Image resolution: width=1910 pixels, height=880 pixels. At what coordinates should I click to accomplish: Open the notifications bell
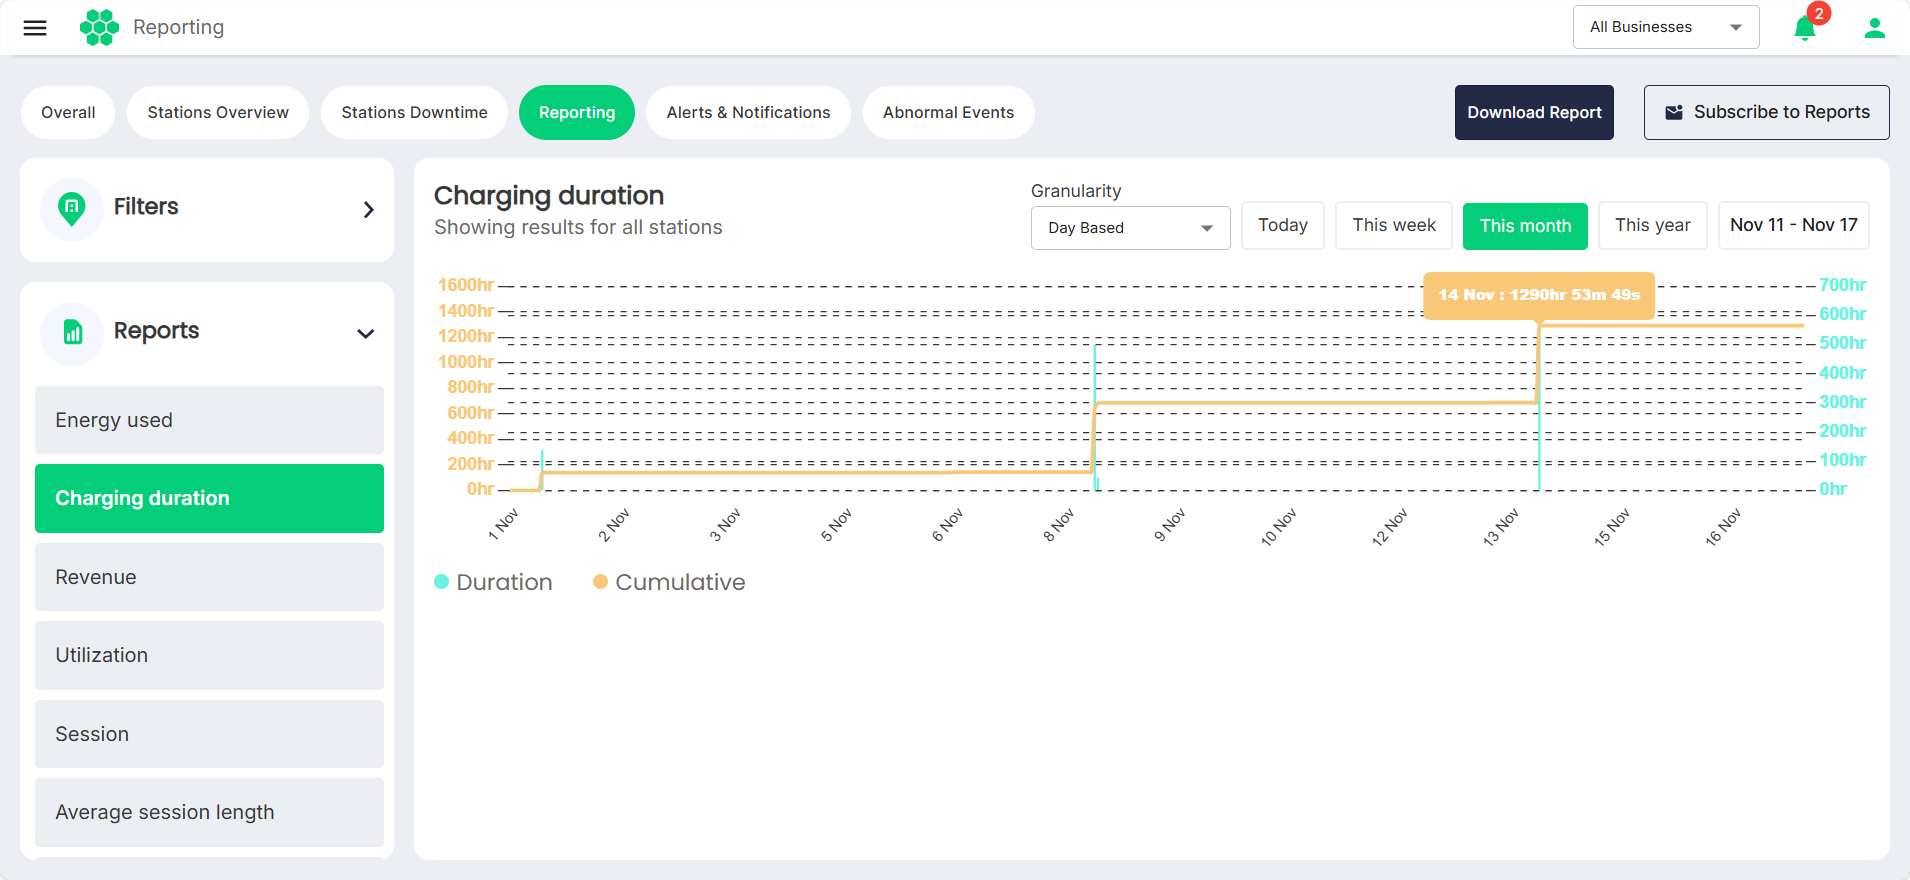point(1805,28)
